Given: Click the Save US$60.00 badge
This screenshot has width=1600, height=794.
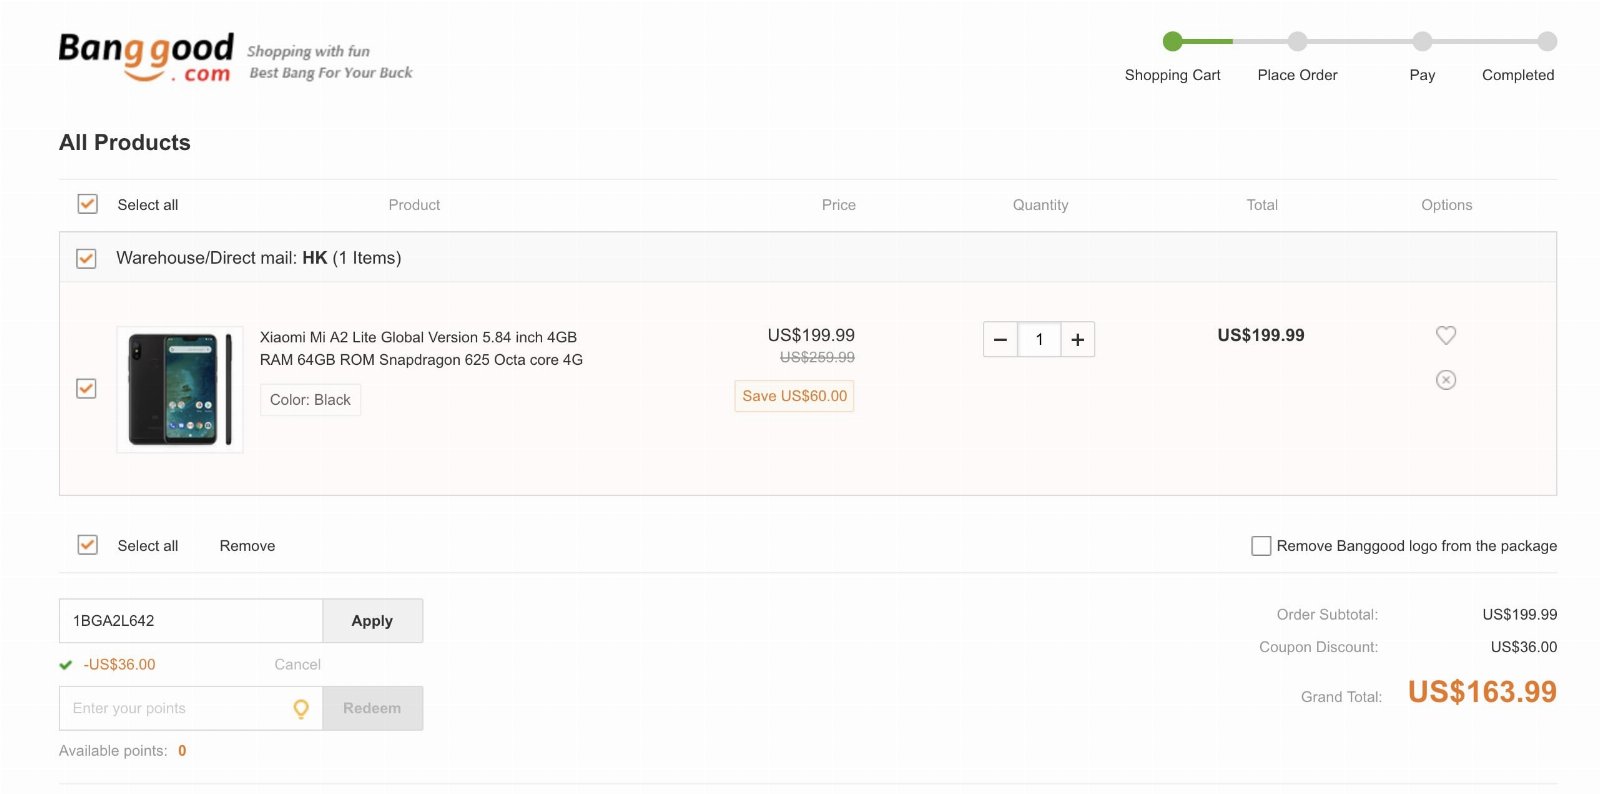Looking at the screenshot, I should pyautogui.click(x=794, y=396).
